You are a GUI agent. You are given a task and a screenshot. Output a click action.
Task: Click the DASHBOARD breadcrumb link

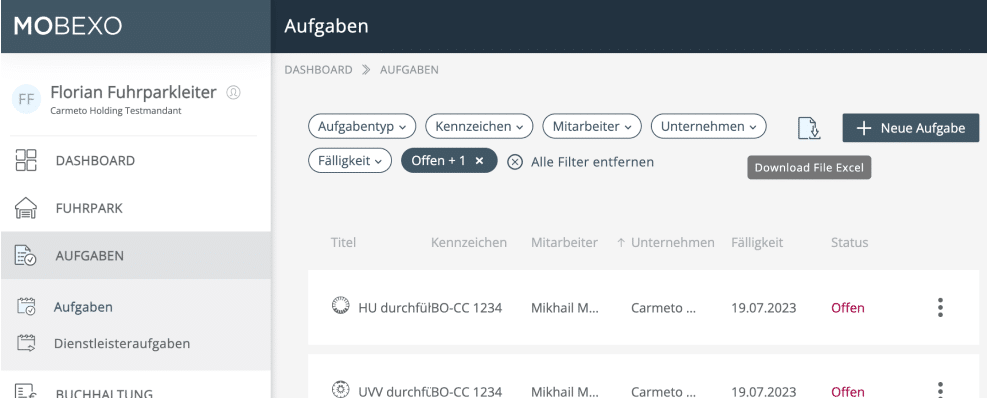coord(319,70)
